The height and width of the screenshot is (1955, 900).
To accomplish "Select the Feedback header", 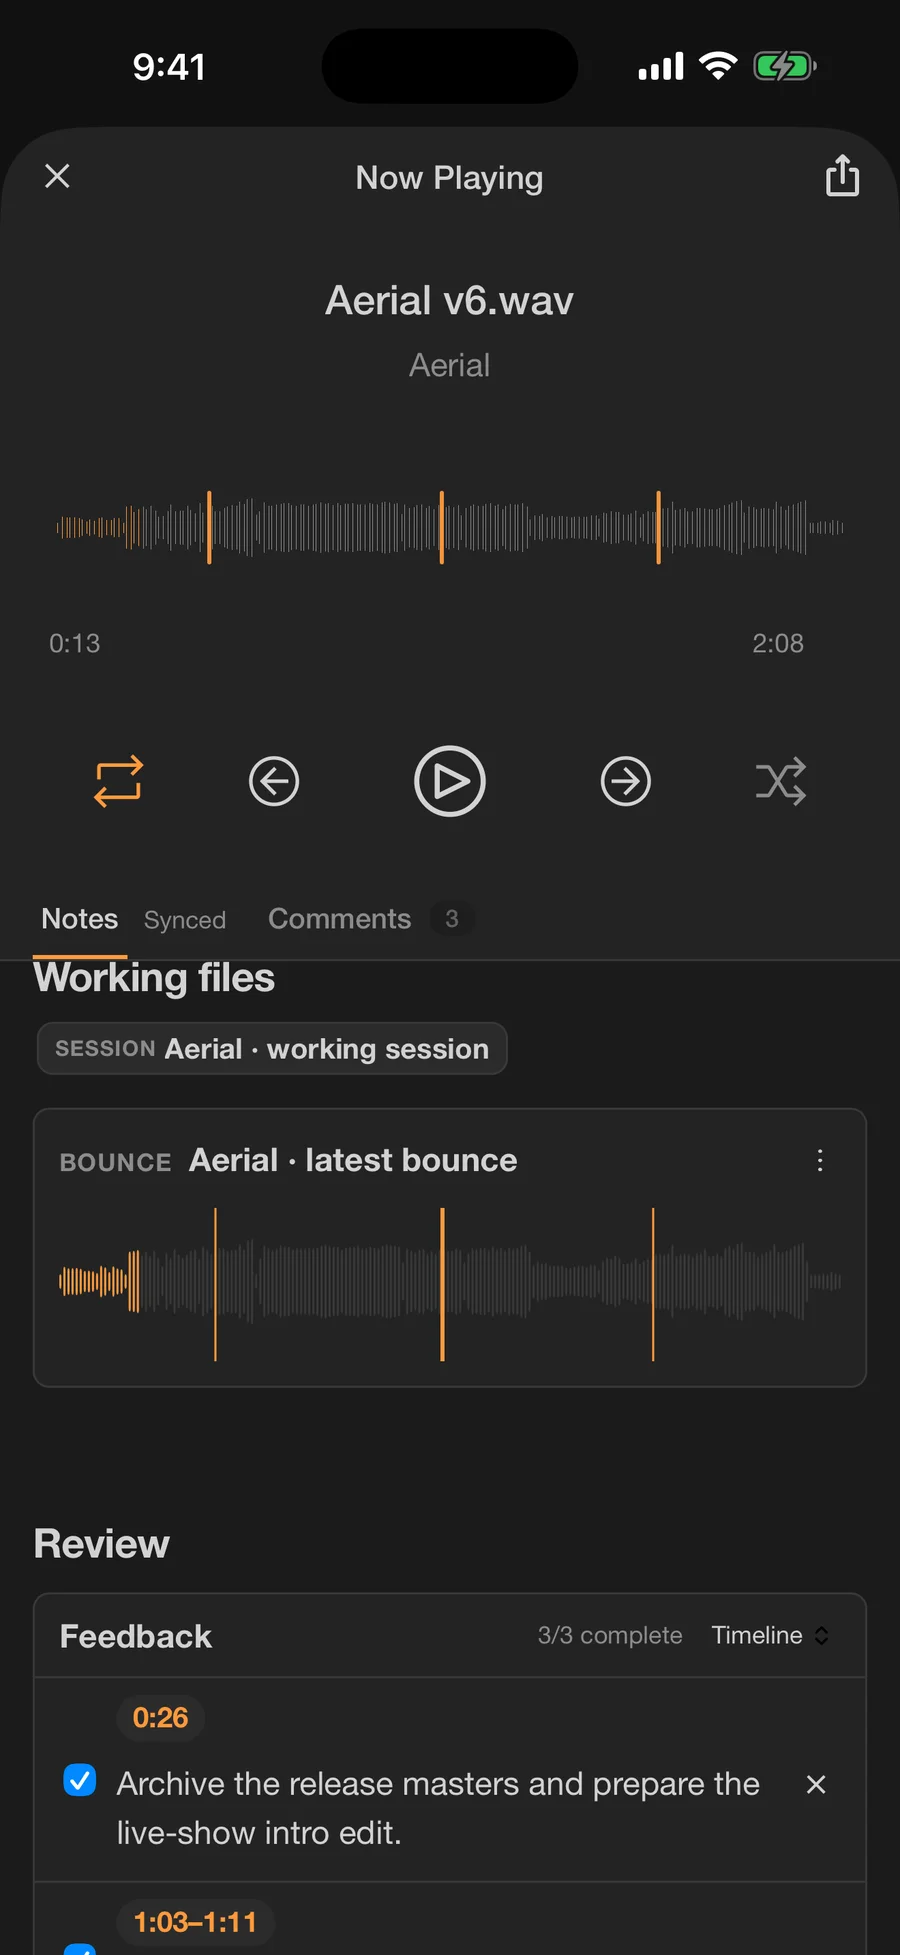I will (136, 1636).
